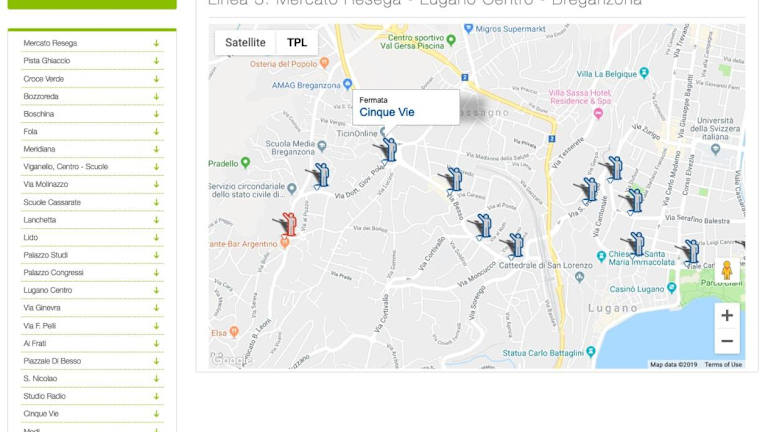Zoom out the map with minus button
Viewport: 768px width, 432px height.
tap(727, 341)
